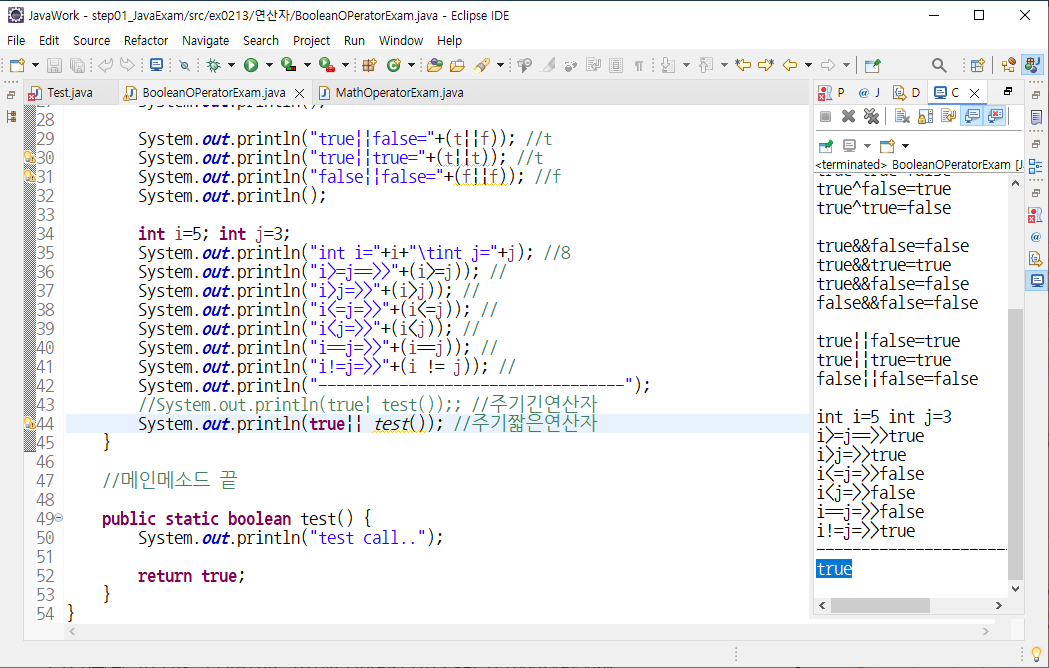Open dropdown beside New Java Class icon
This screenshot has height=668, width=1049.
pos(411,65)
